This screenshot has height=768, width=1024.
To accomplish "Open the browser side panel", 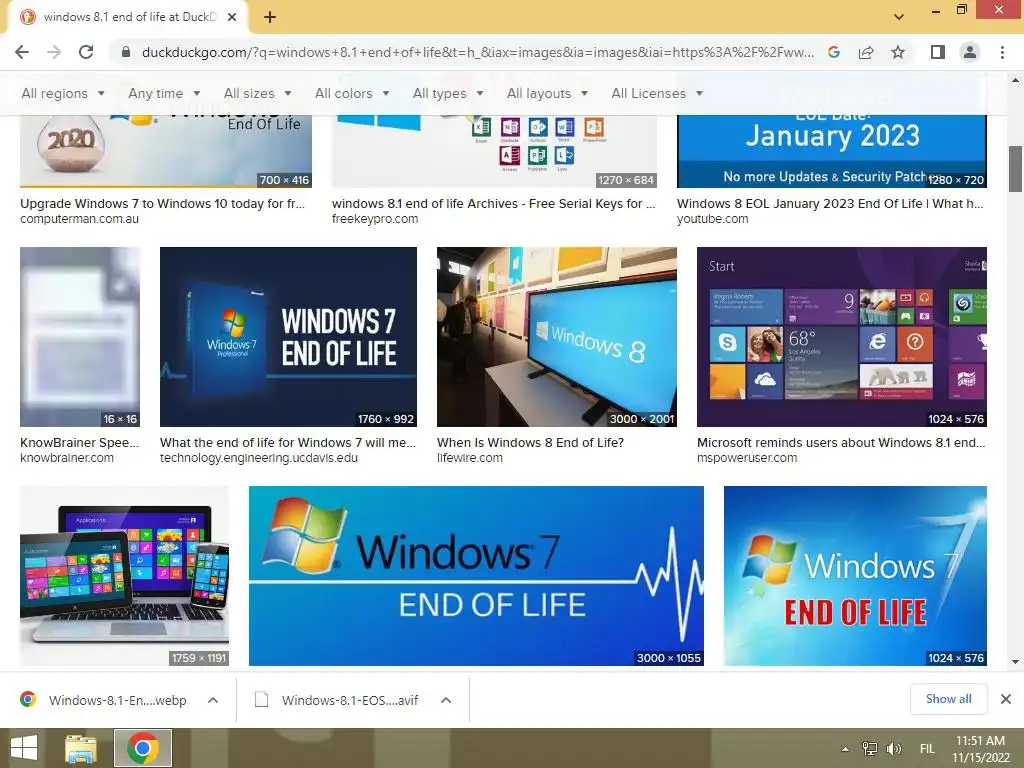I will point(937,52).
